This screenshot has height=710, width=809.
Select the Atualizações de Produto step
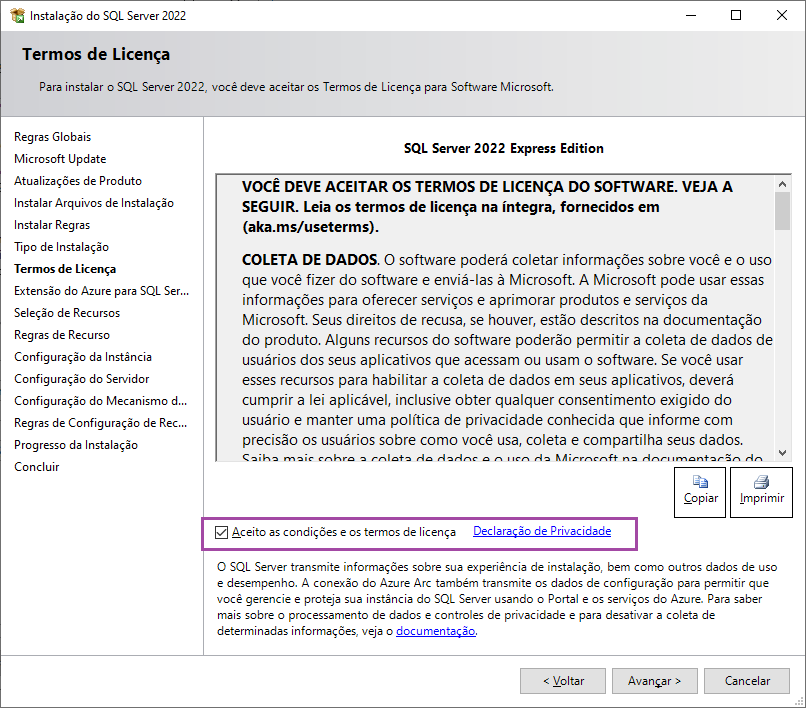(78, 182)
